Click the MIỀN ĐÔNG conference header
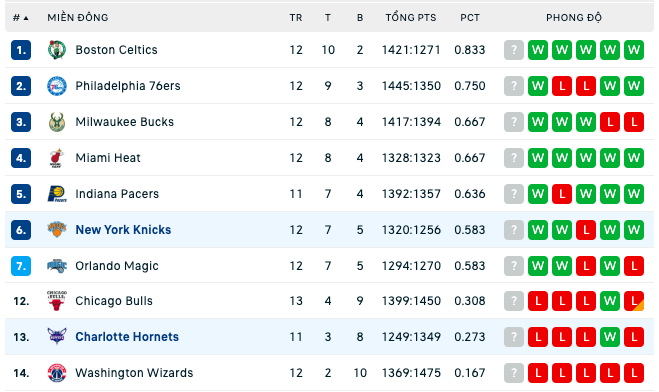 [x=78, y=18]
